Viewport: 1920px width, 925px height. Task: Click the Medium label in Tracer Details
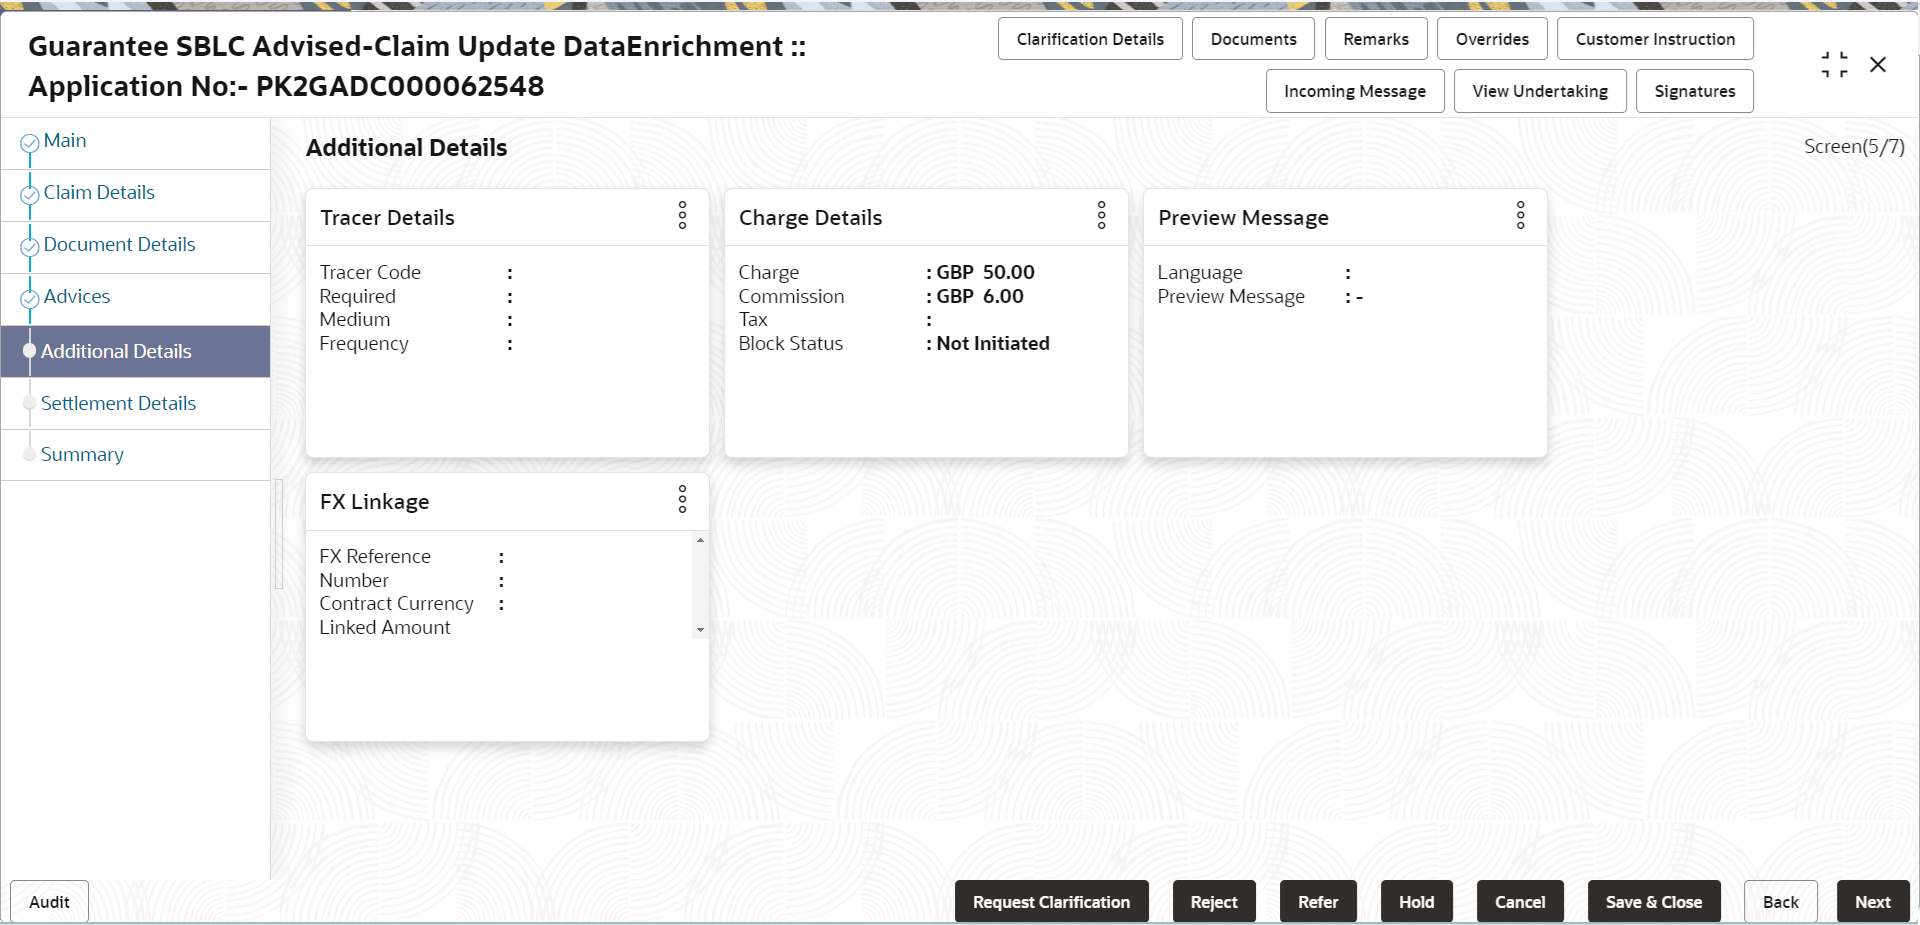[355, 319]
